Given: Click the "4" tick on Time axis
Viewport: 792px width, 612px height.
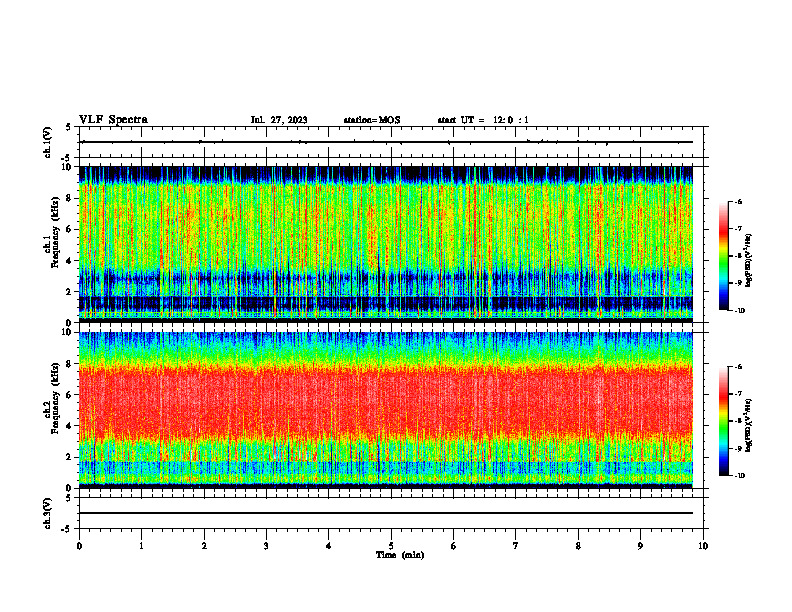Looking at the screenshot, I should point(329,546).
